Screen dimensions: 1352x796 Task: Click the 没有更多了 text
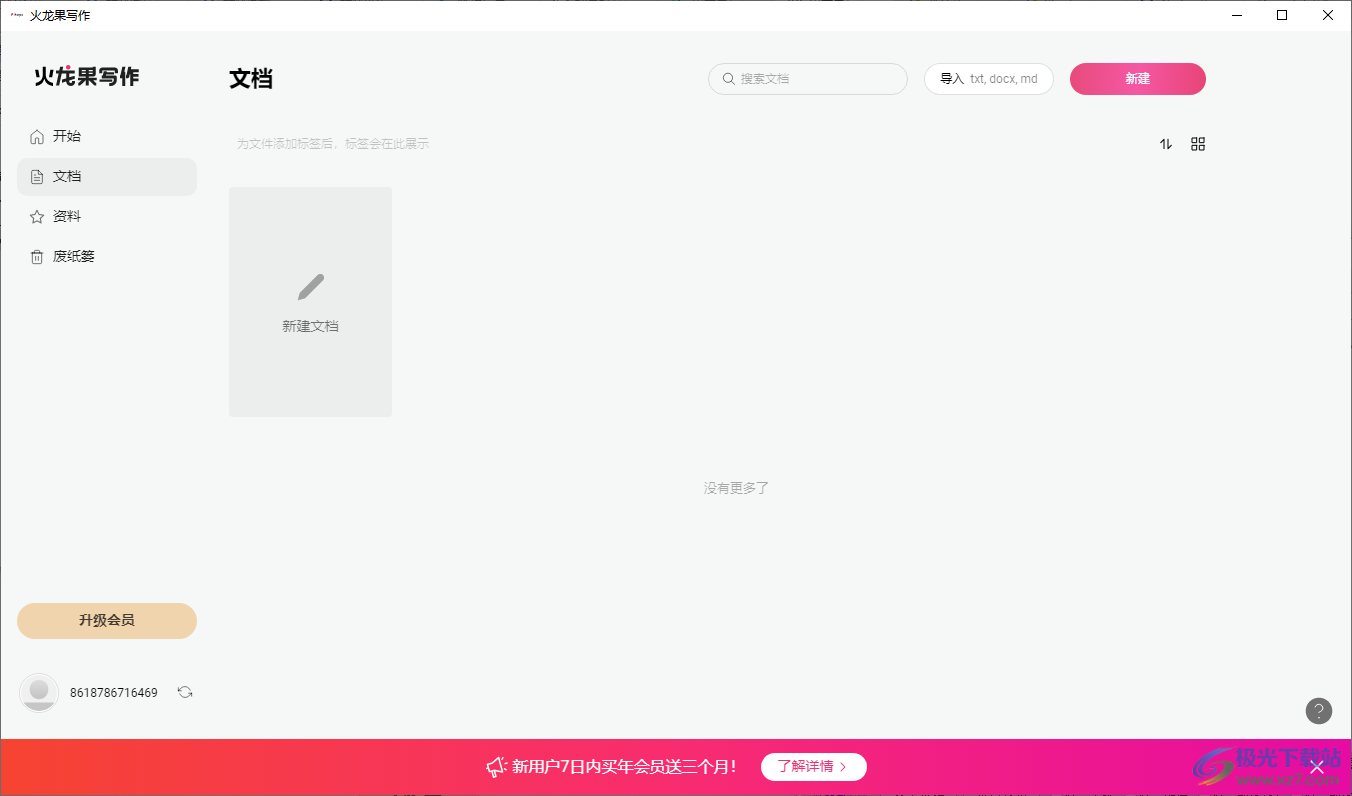coord(736,488)
